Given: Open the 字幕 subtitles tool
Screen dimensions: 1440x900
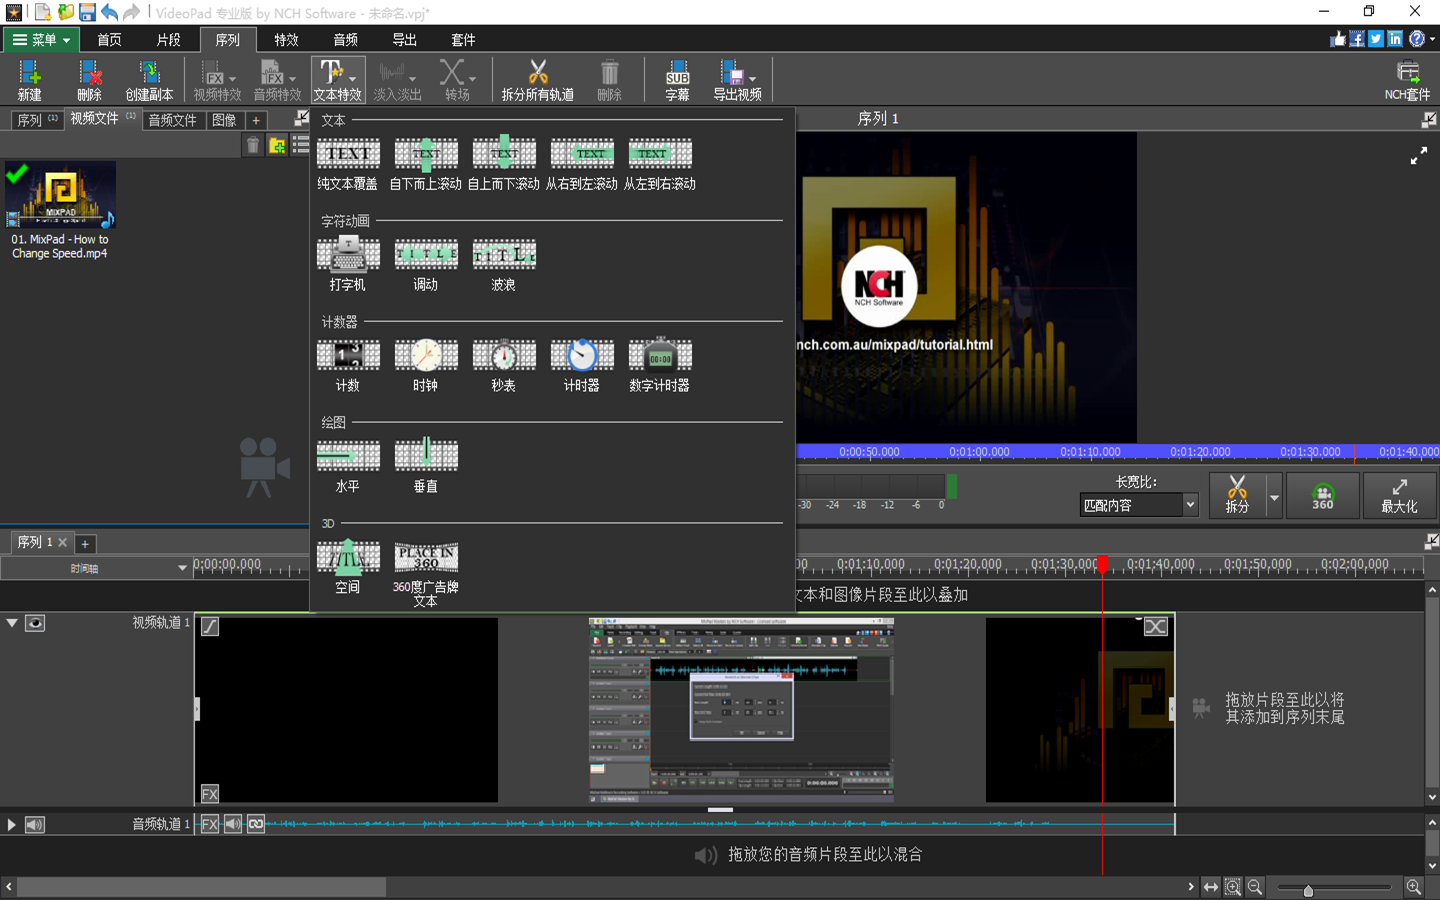Looking at the screenshot, I should click(x=677, y=80).
